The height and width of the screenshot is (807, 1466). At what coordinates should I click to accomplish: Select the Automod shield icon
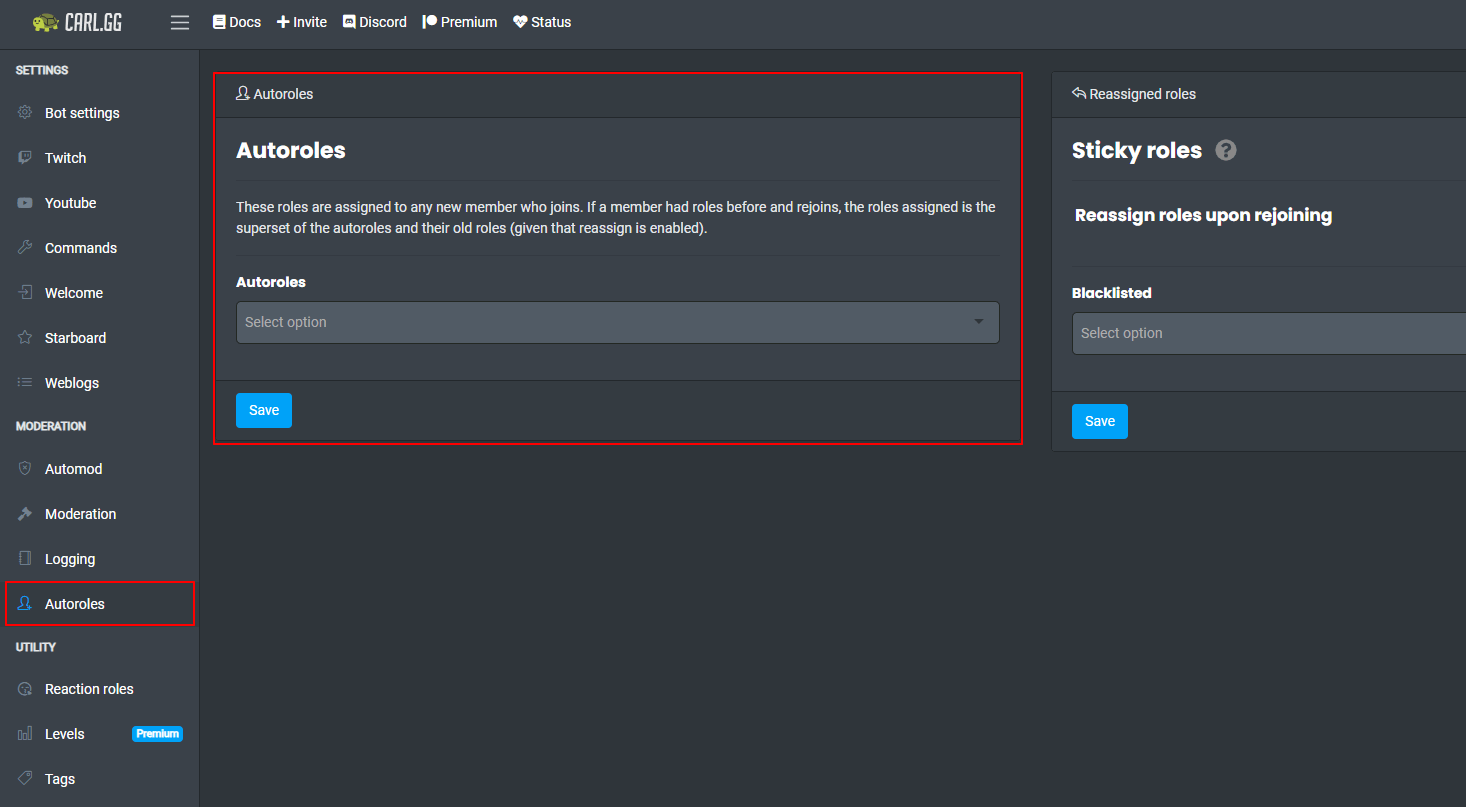(x=24, y=468)
